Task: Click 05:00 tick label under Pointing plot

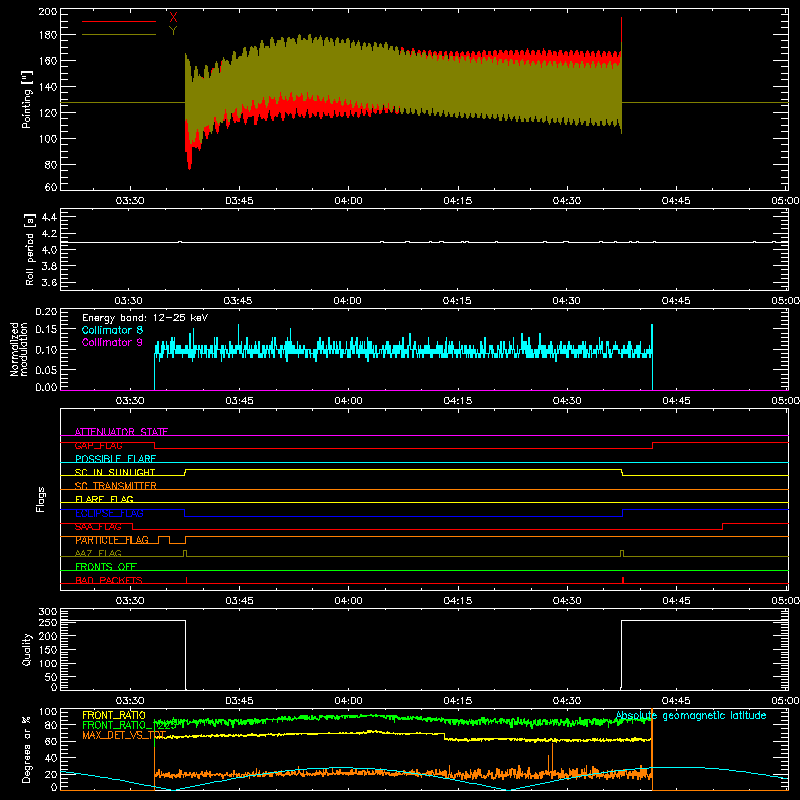Action: click(x=785, y=201)
